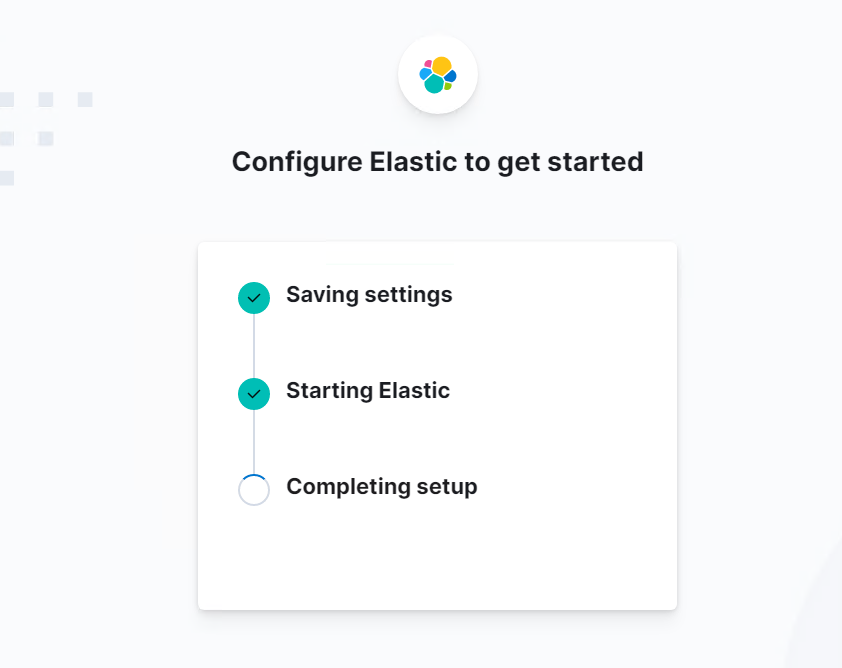Click the empty card area below Completing setup
Viewport: 842px width, 668px height.
(437, 558)
